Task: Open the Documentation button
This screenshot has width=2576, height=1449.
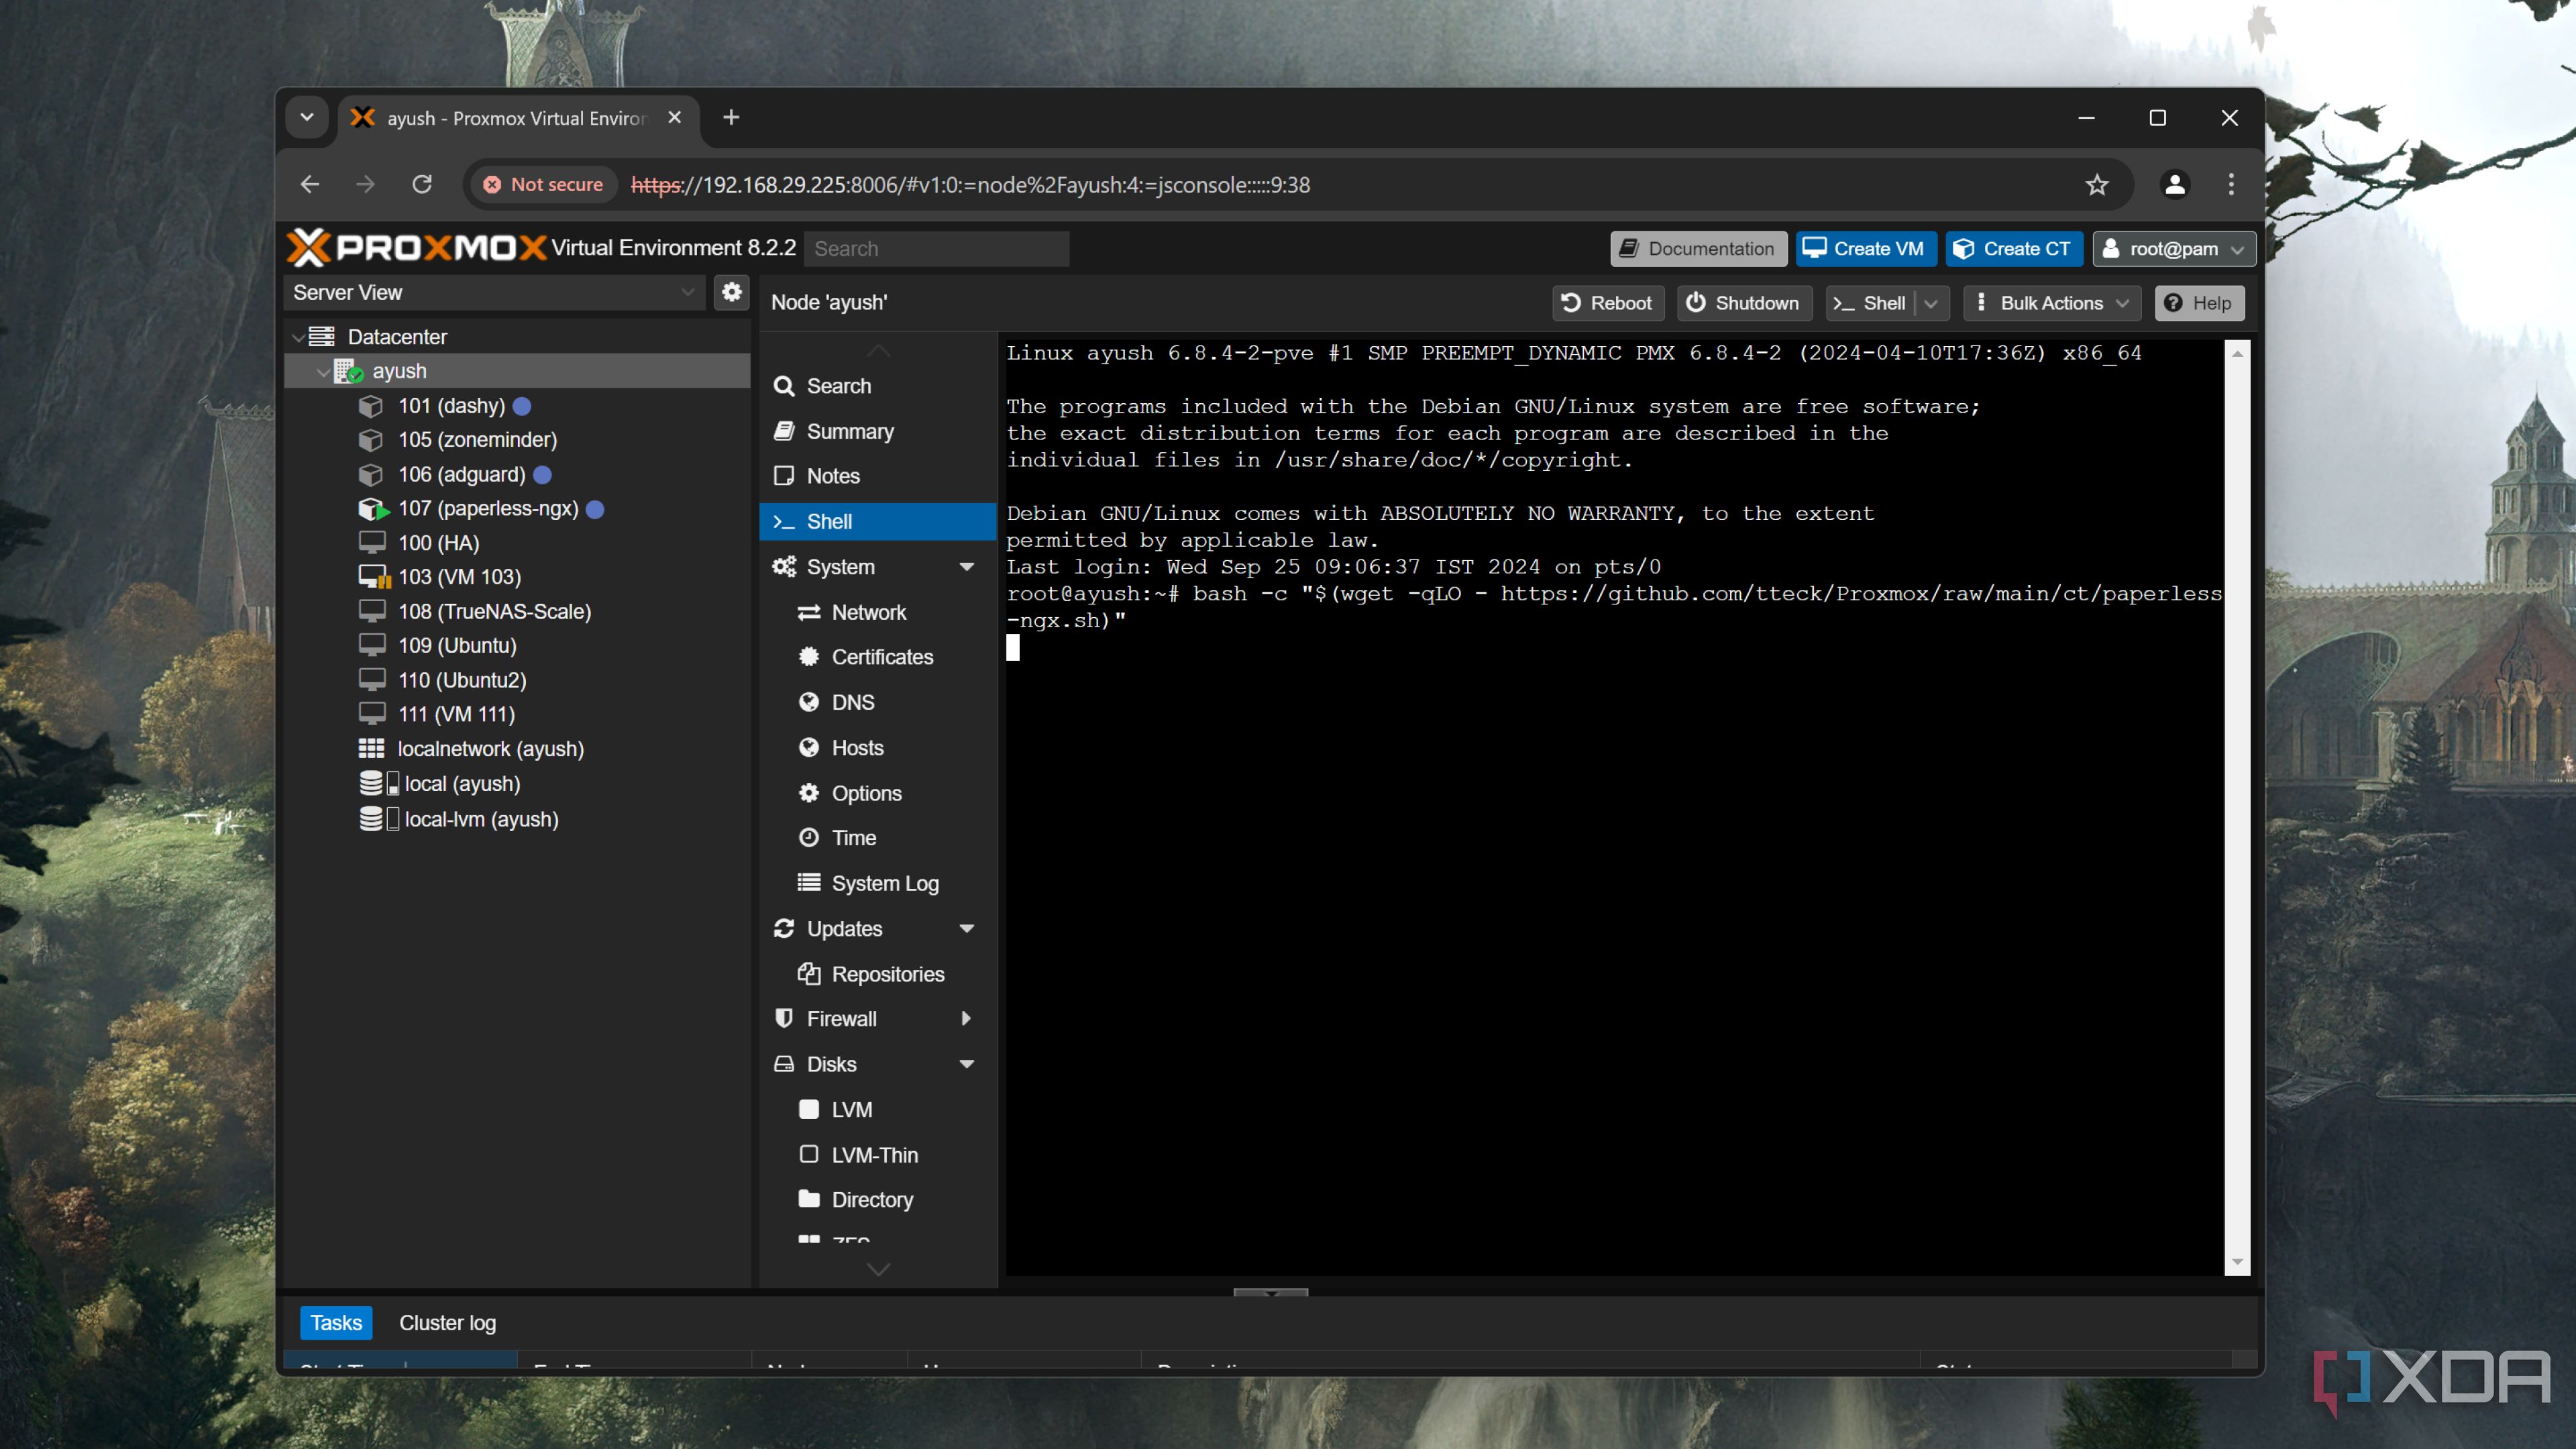Action: point(1698,249)
